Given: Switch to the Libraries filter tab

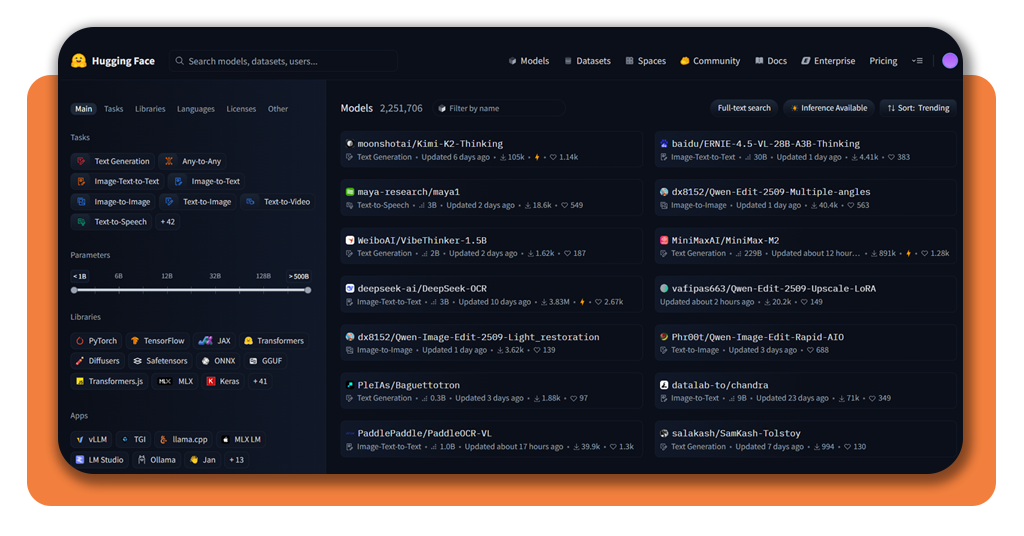Looking at the screenshot, I should [x=150, y=109].
